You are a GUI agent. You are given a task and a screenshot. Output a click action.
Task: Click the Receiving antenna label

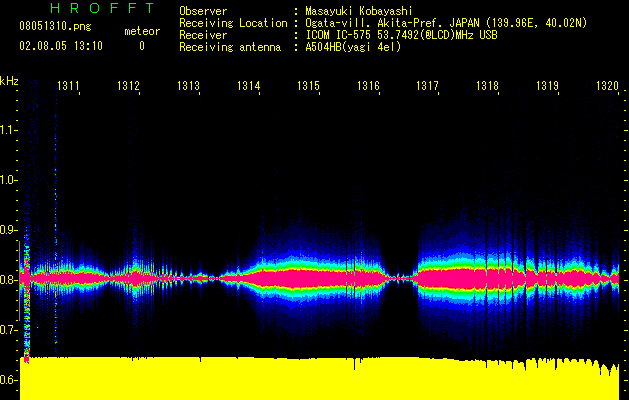point(230,47)
